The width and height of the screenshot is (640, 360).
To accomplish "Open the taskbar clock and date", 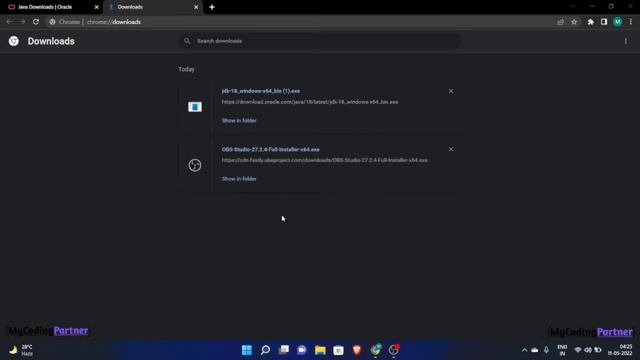I will tap(620, 350).
